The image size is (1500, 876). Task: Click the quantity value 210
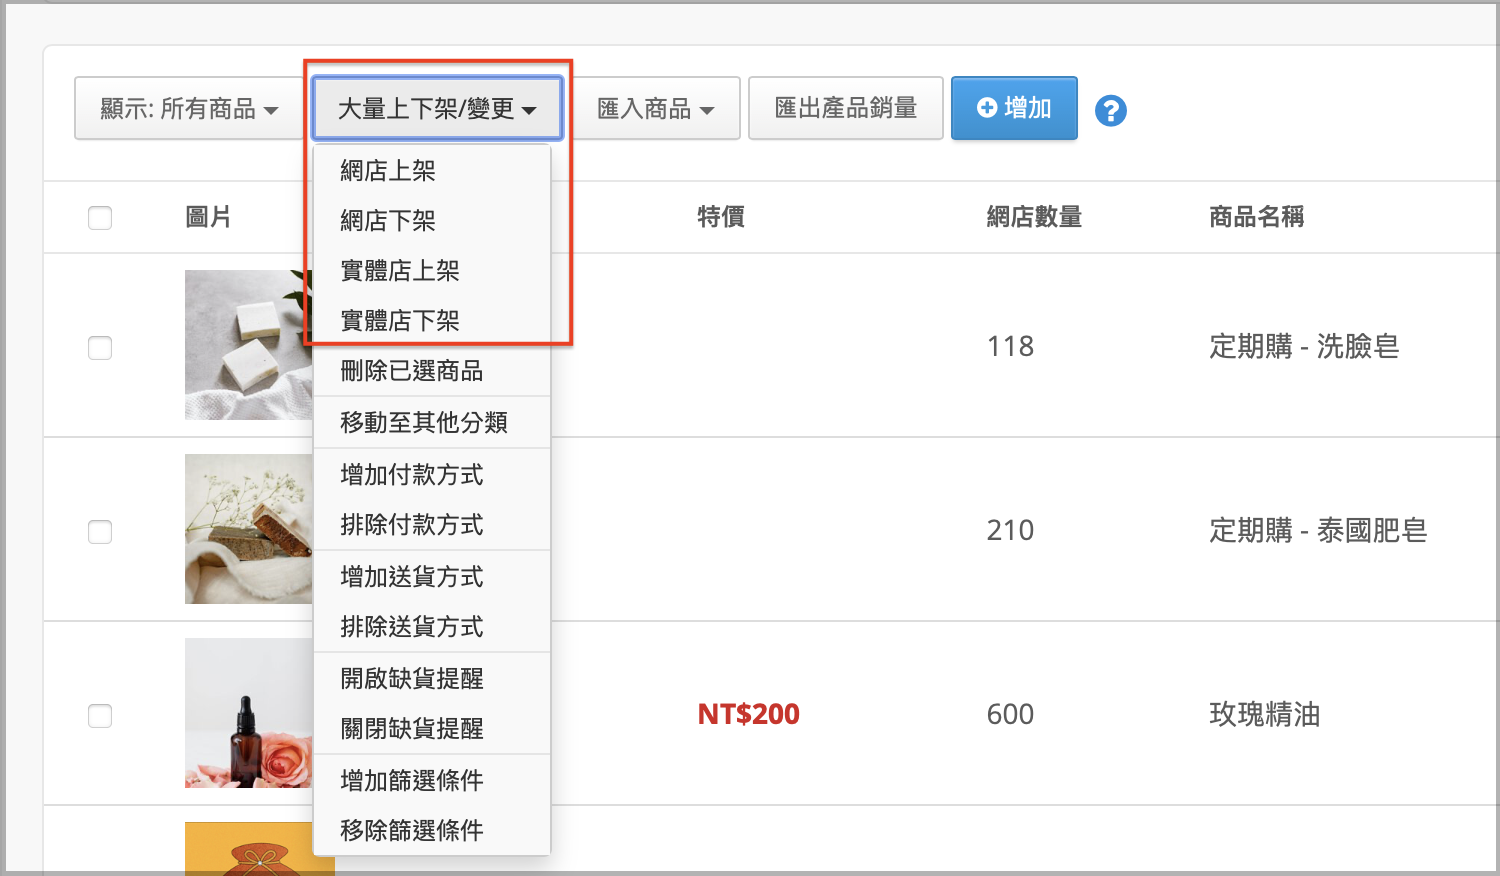coord(1010,531)
